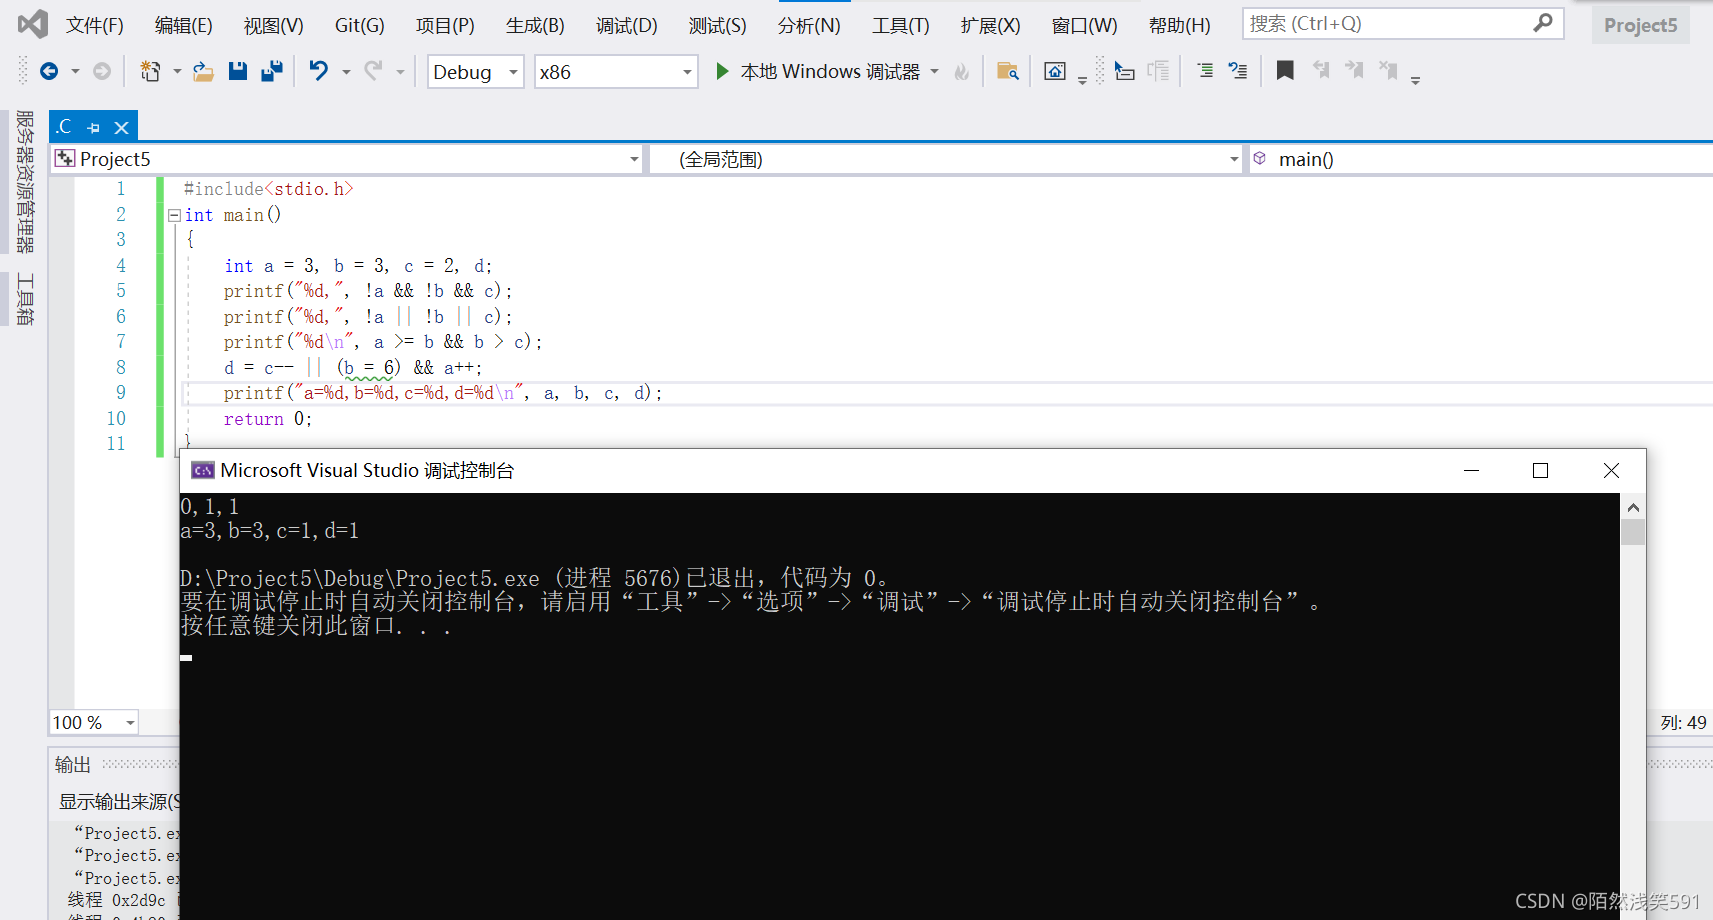
Task: Click the increase indent lines icon
Action: pos(1205,71)
